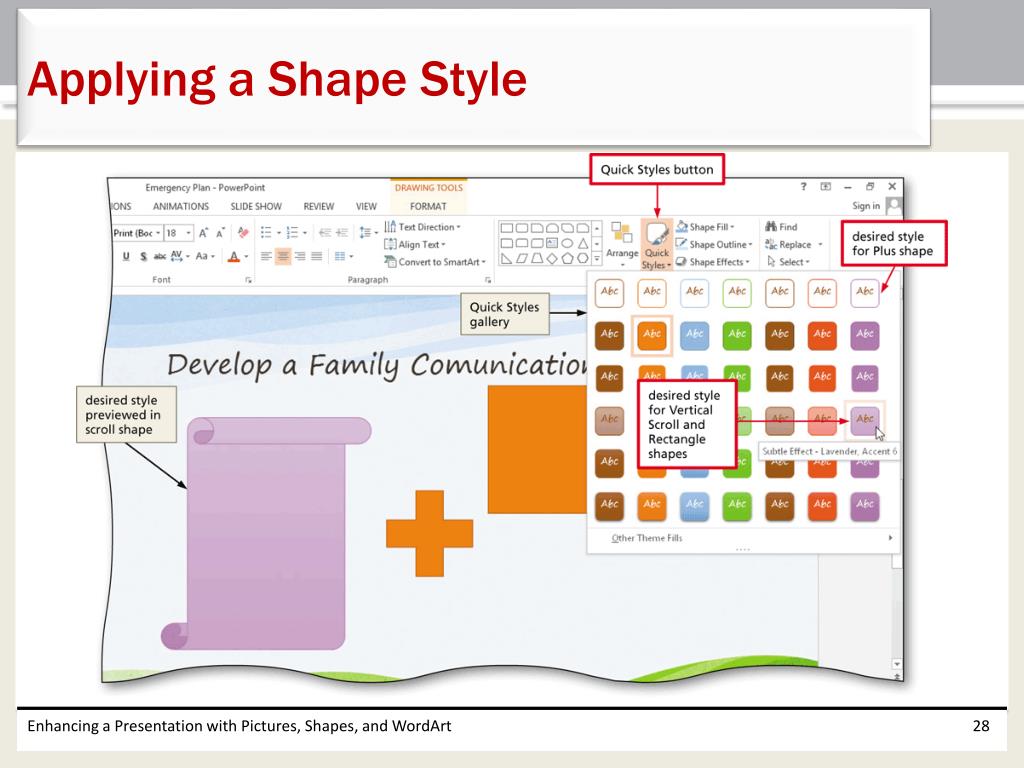1024x768 pixels.
Task: Select the Hexagon shape in gallery
Action: (x=583, y=259)
